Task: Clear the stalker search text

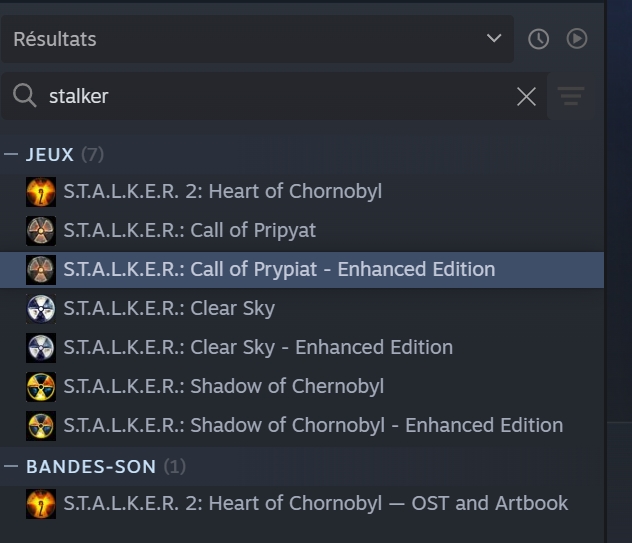Action: coord(526,97)
